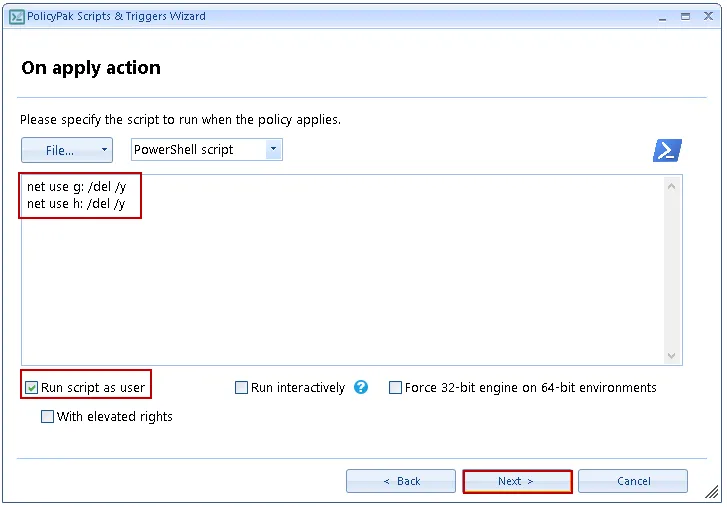
Task: Close the Scripts & Triggers Wizard
Action: coord(708,17)
